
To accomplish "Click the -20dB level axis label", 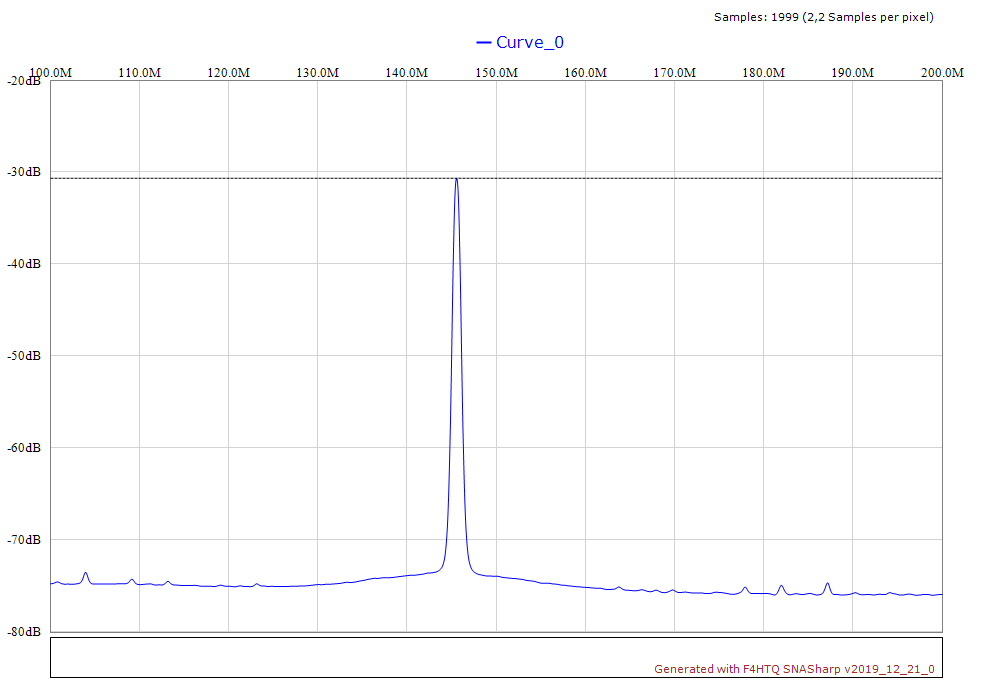I will click(22, 81).
